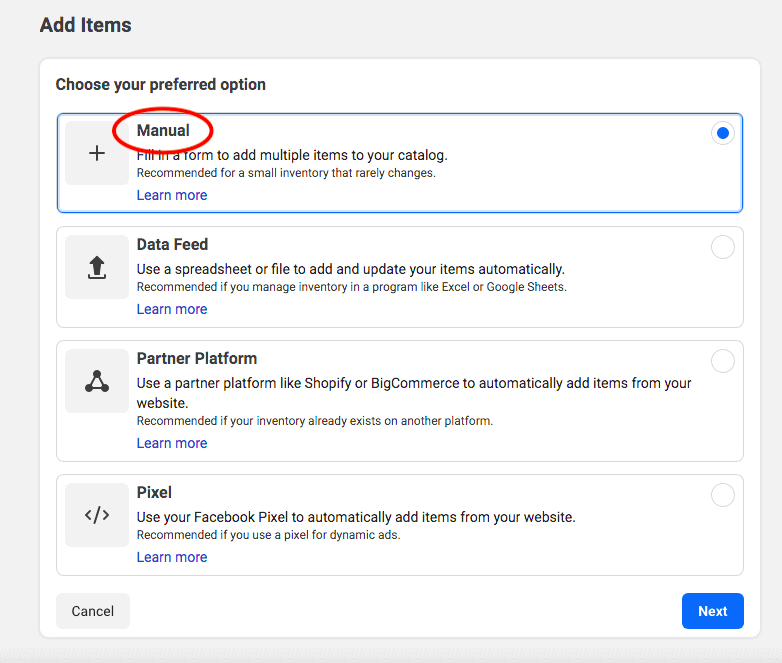Choose the Partner Platform radio button
The height and width of the screenshot is (663, 782).
722,361
